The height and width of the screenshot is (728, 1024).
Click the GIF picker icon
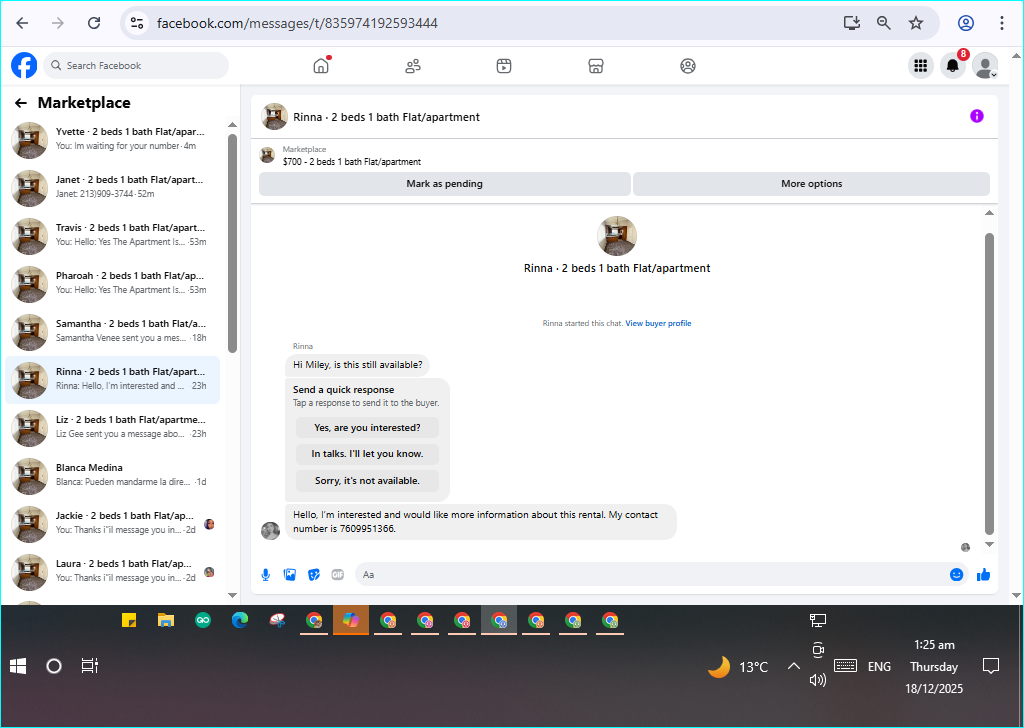pos(338,575)
